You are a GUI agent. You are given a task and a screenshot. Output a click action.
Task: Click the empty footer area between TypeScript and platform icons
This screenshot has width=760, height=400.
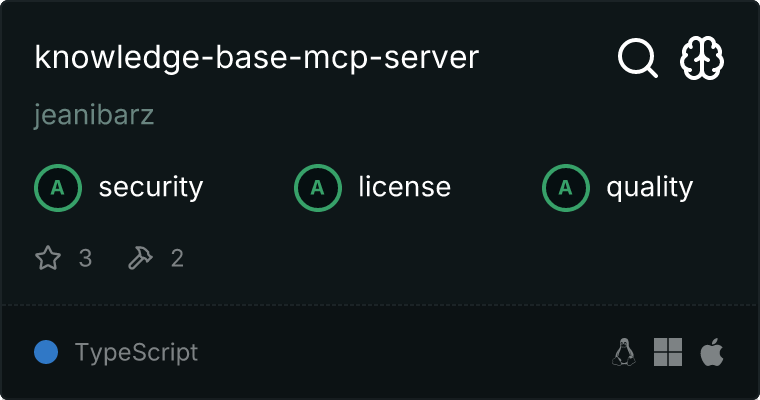(400, 352)
